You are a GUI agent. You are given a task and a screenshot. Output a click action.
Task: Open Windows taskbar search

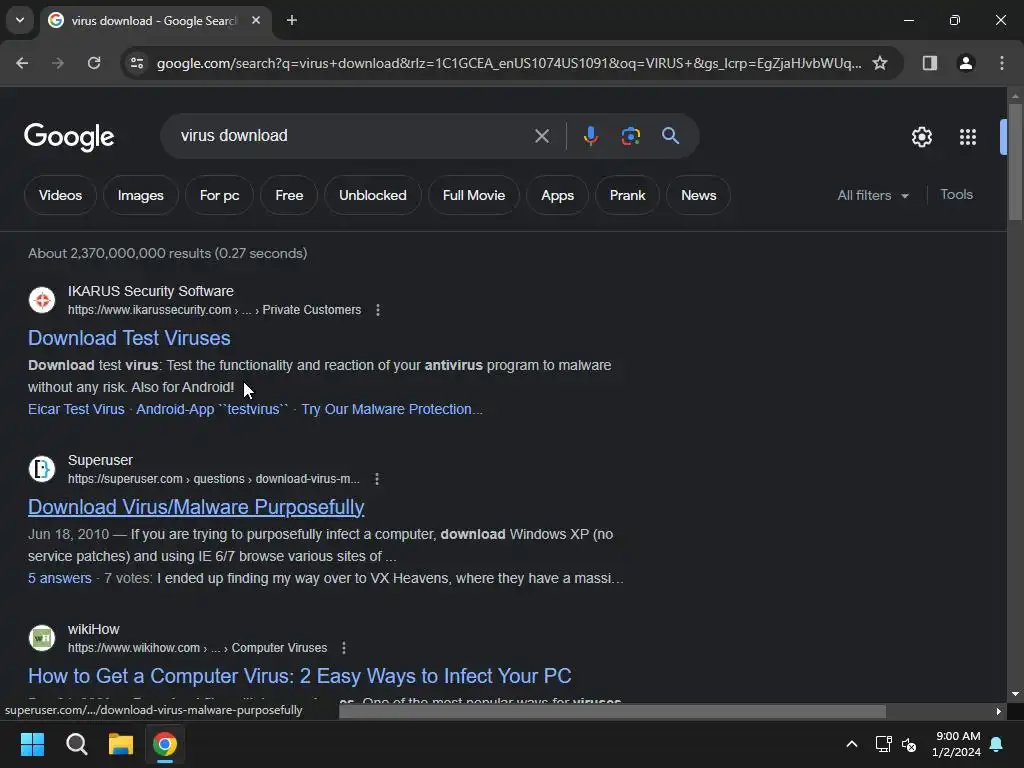coord(76,744)
